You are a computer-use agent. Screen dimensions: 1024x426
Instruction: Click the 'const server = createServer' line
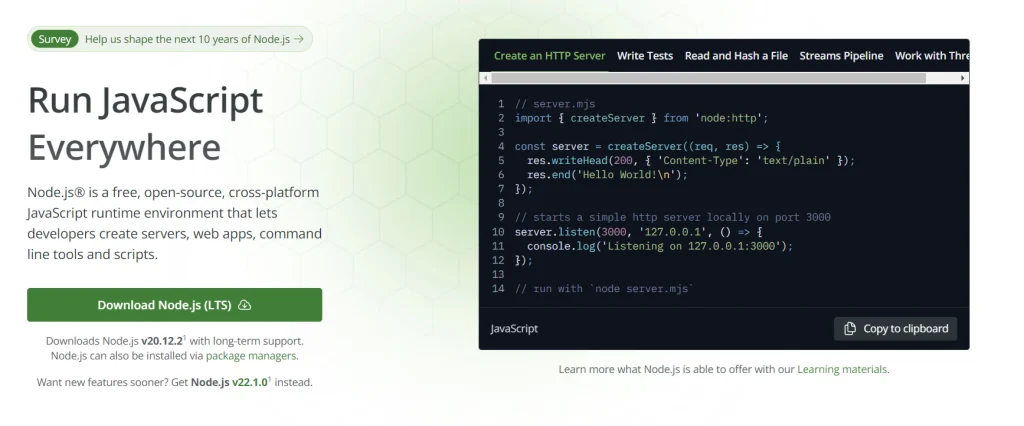(648, 146)
